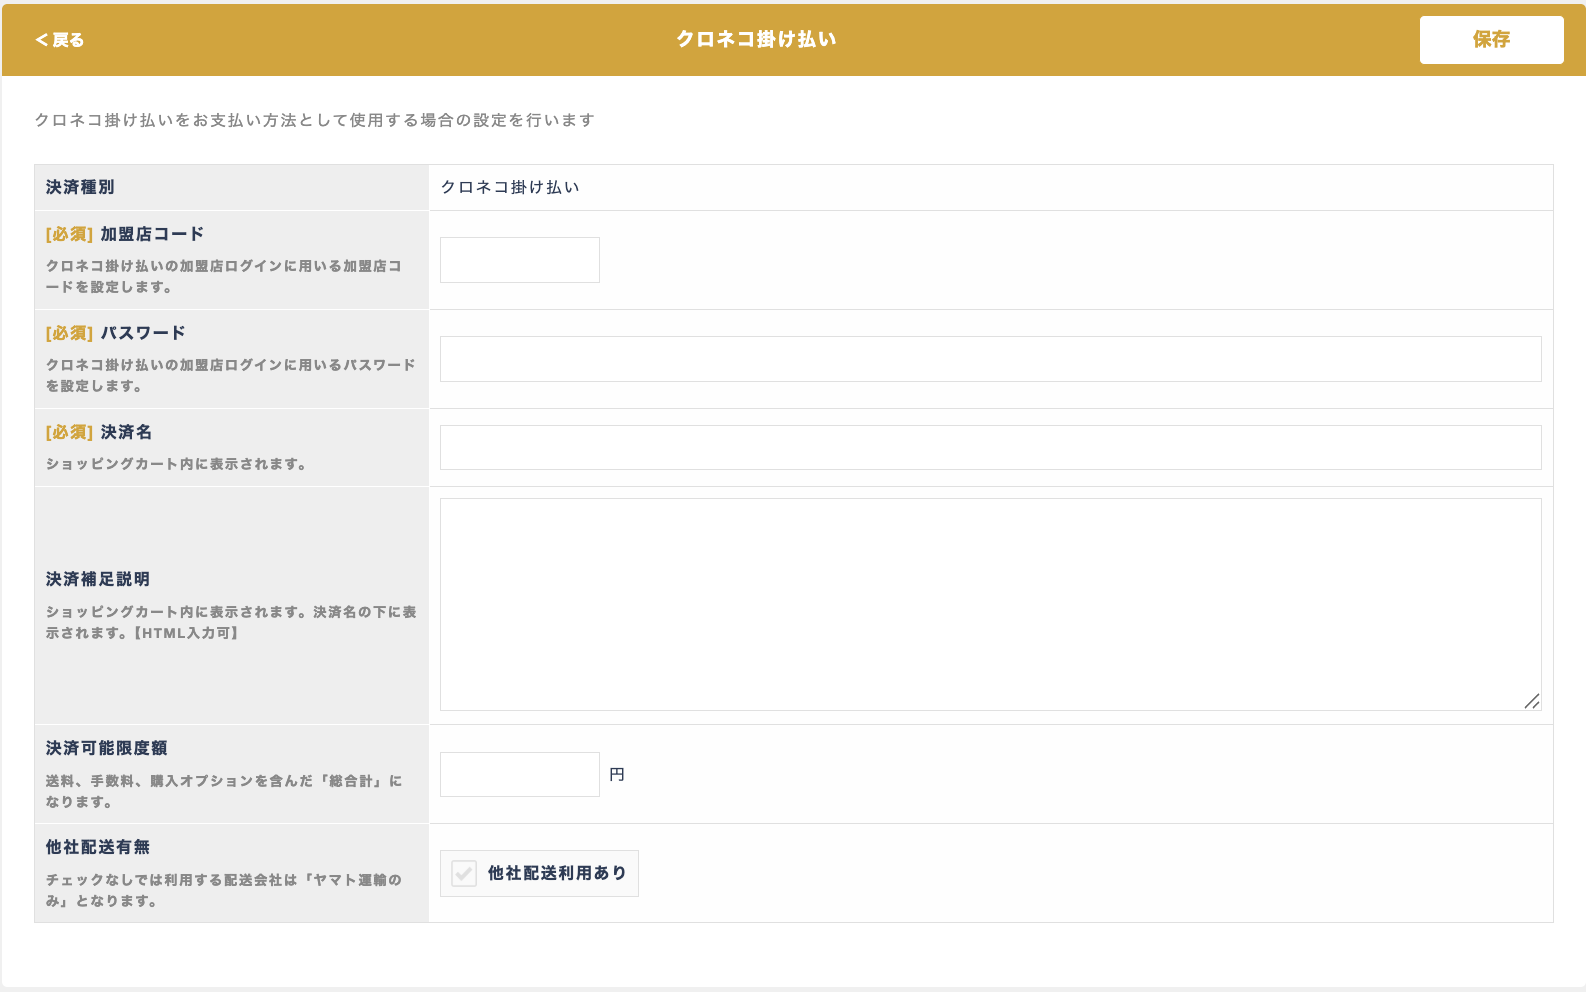Select the 決済名 input box
The height and width of the screenshot is (992, 1586).
click(x=990, y=448)
